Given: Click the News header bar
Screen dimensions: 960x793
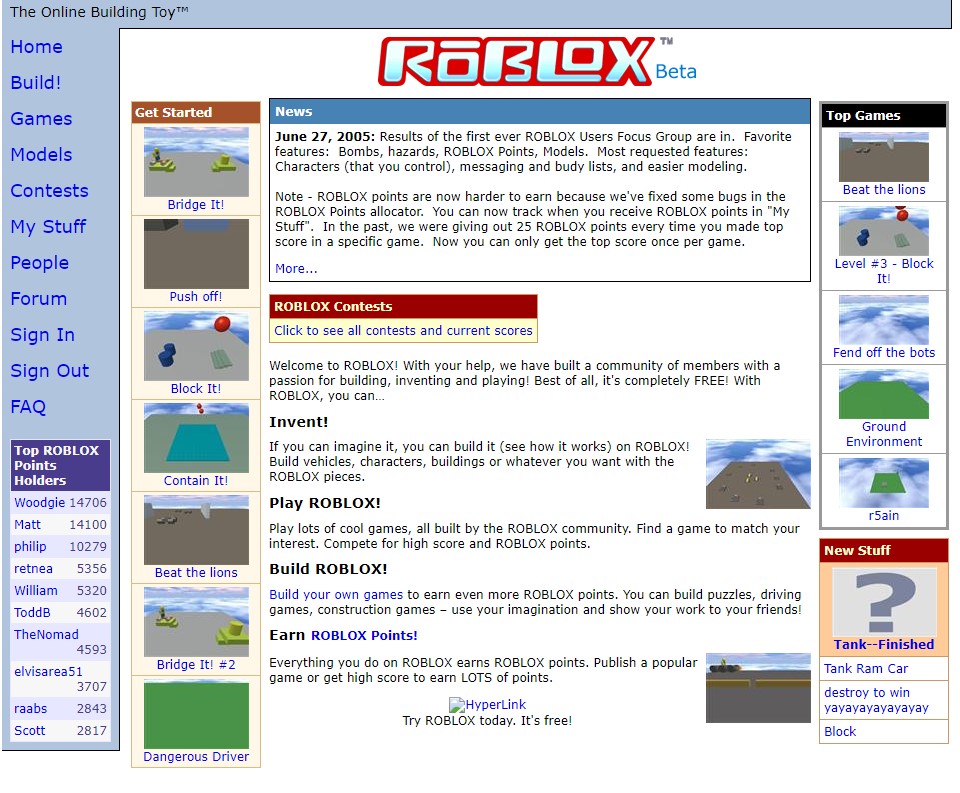Looking at the screenshot, I should (x=539, y=112).
